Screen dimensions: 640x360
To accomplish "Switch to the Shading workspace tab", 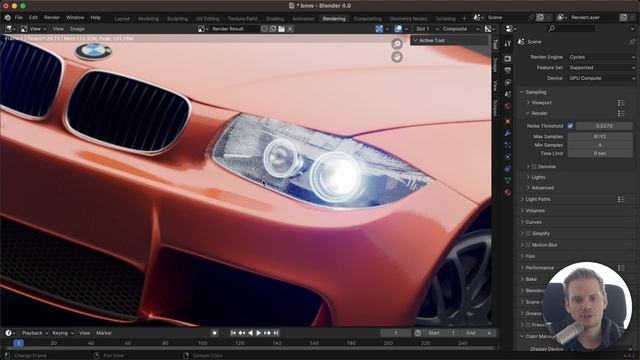I will 275,19.
